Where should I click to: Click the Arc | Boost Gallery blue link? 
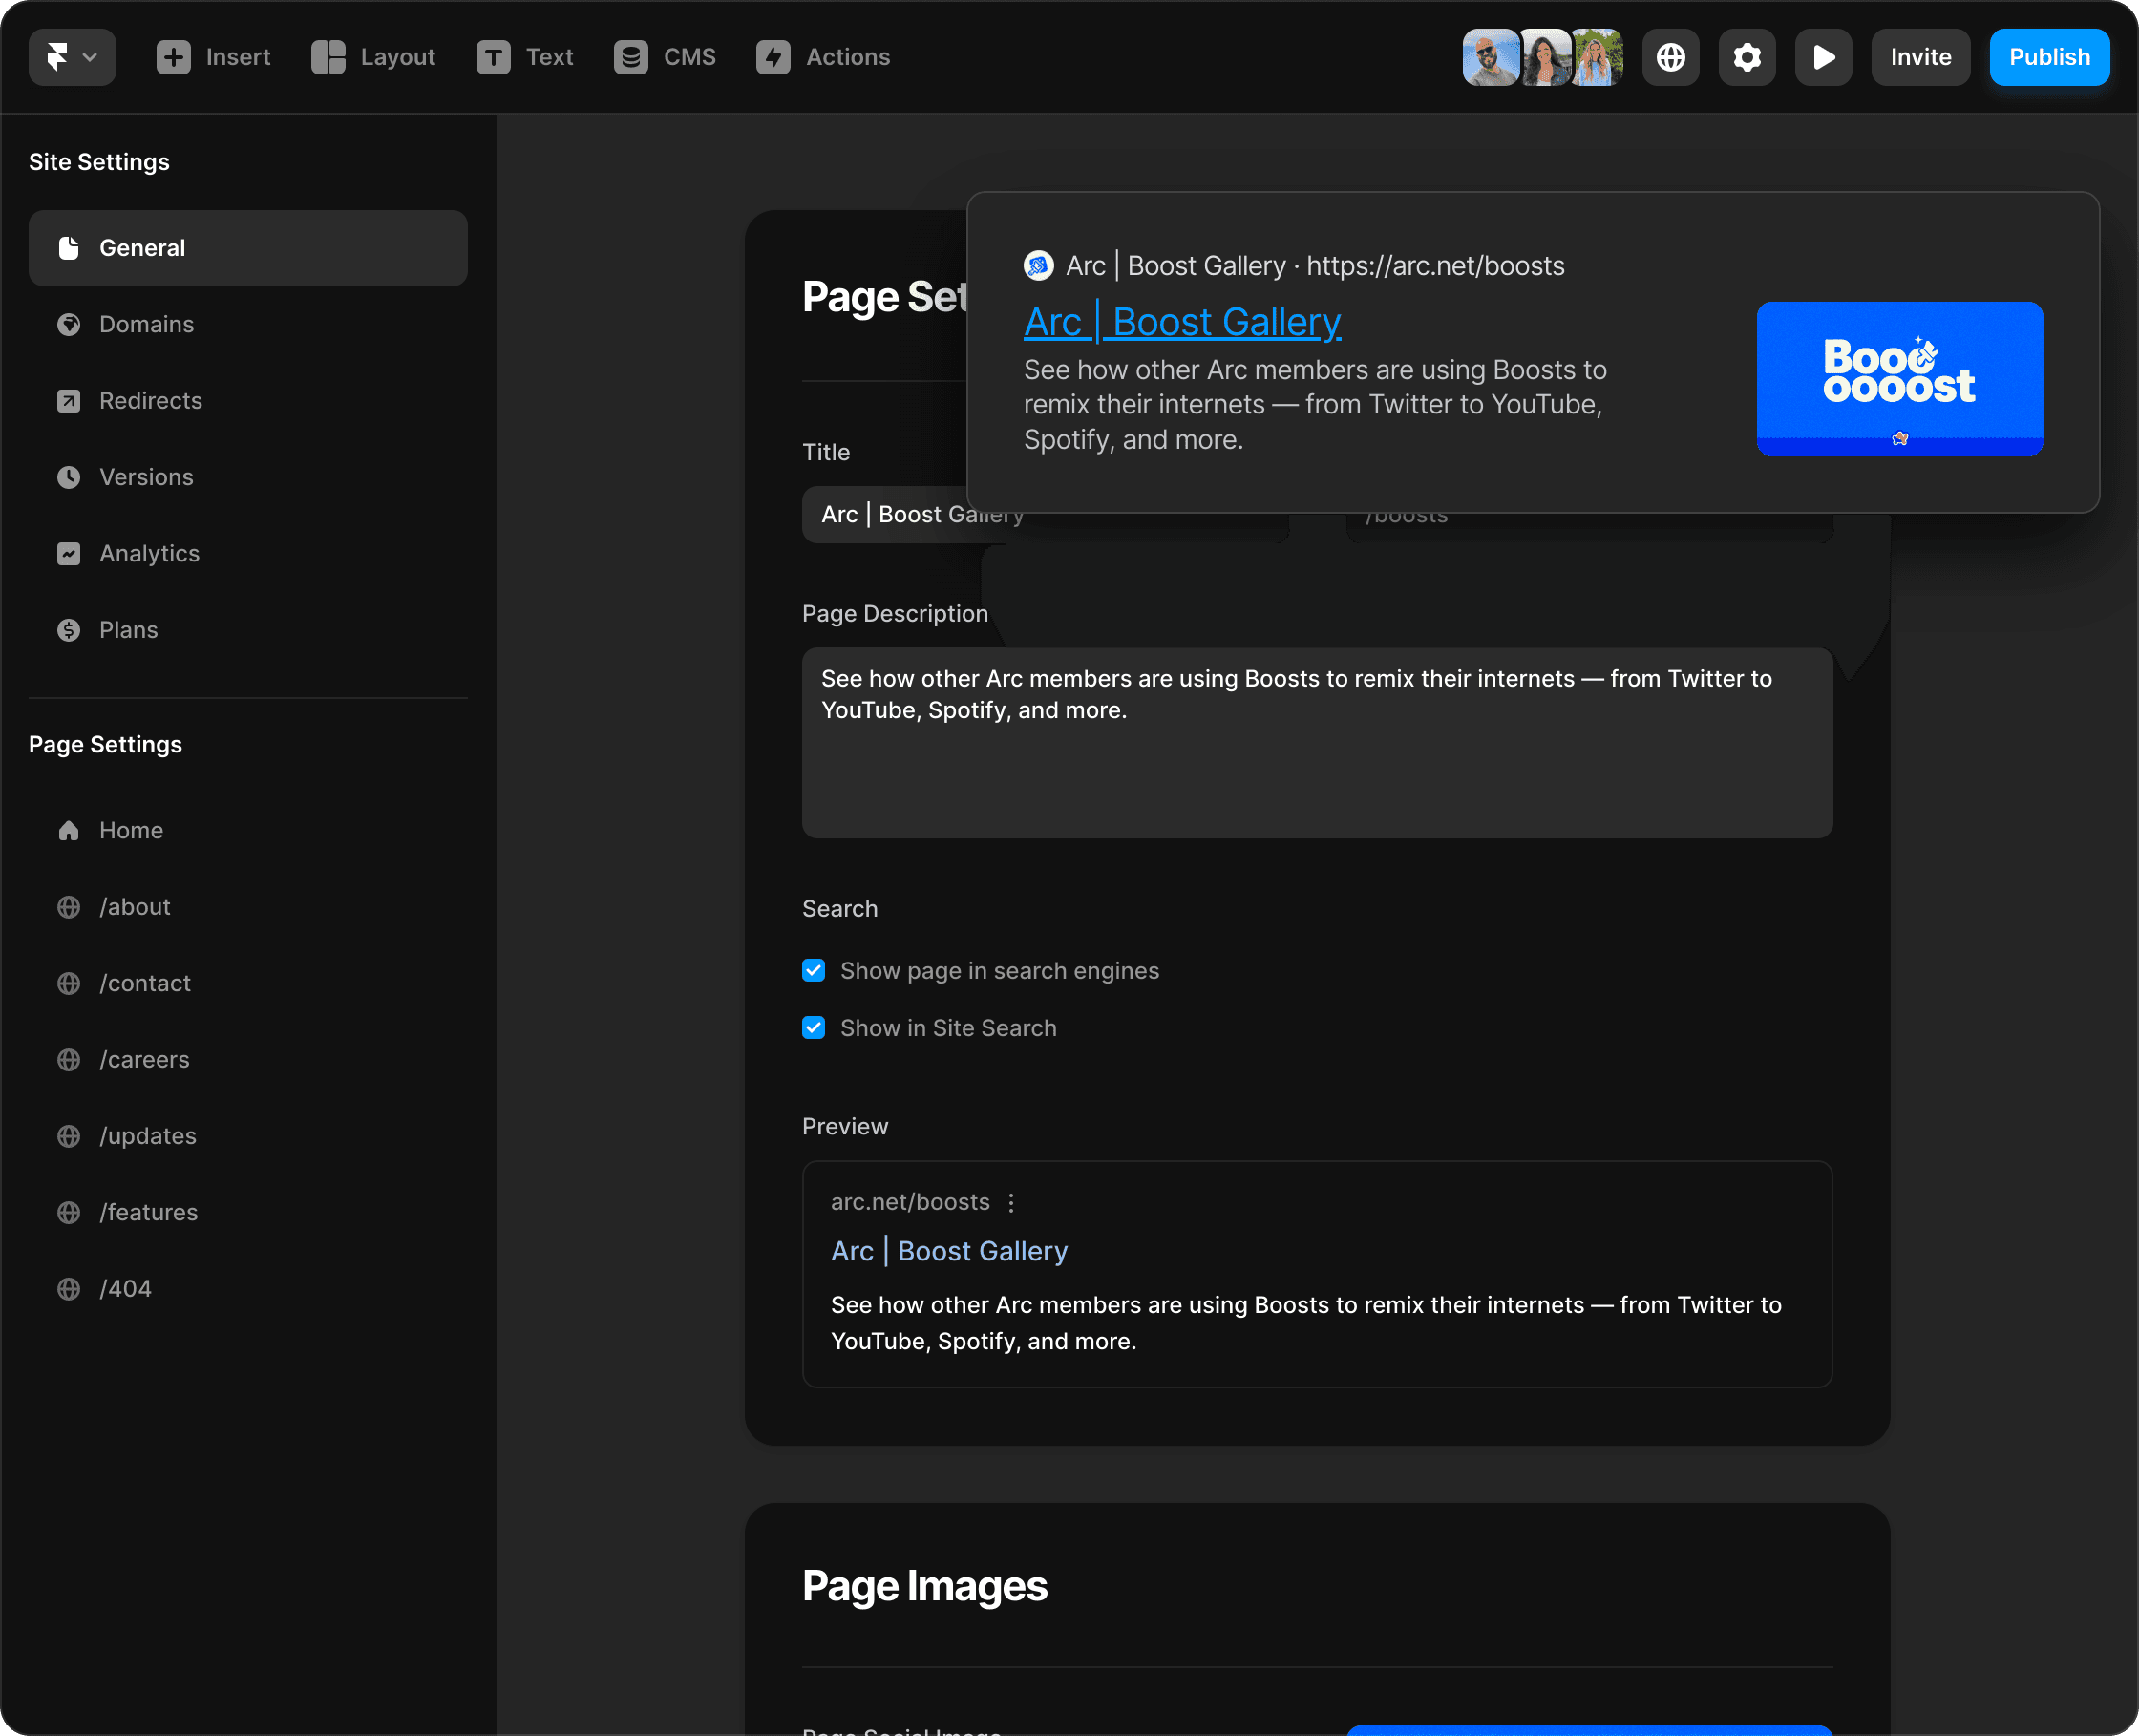point(1182,322)
